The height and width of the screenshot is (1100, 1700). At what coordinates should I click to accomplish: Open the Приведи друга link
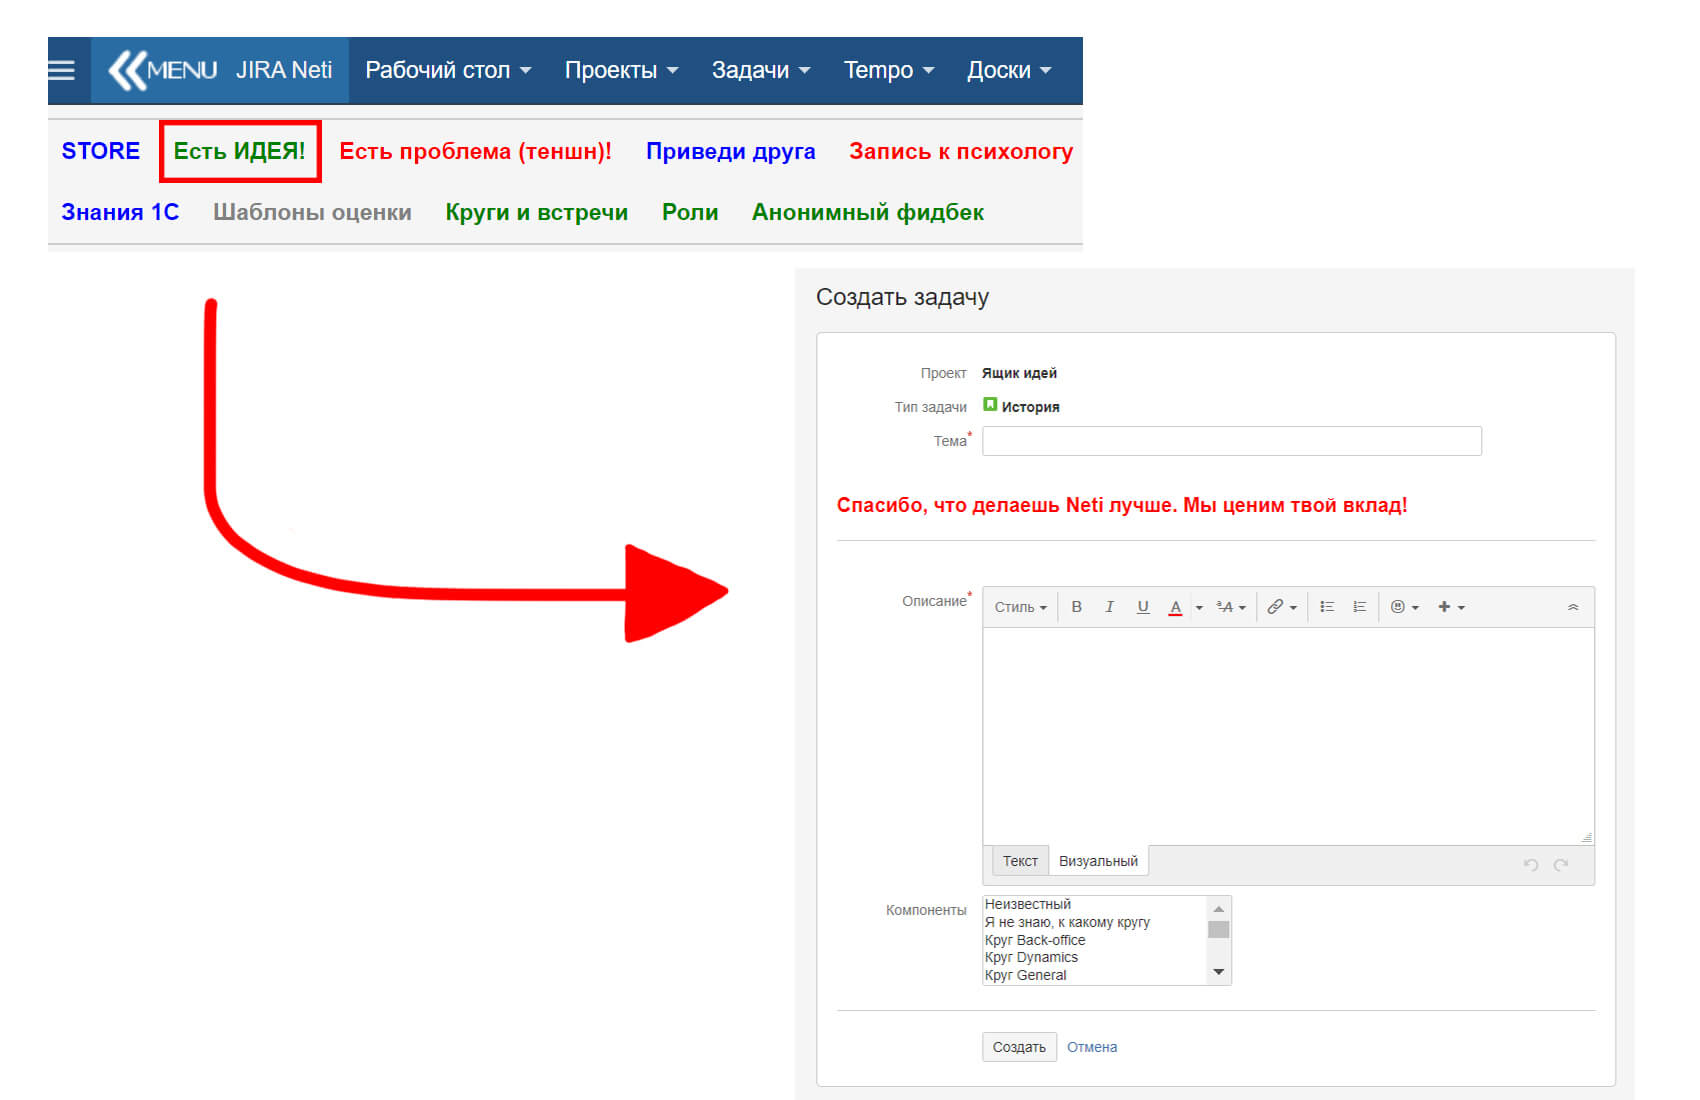tap(730, 151)
